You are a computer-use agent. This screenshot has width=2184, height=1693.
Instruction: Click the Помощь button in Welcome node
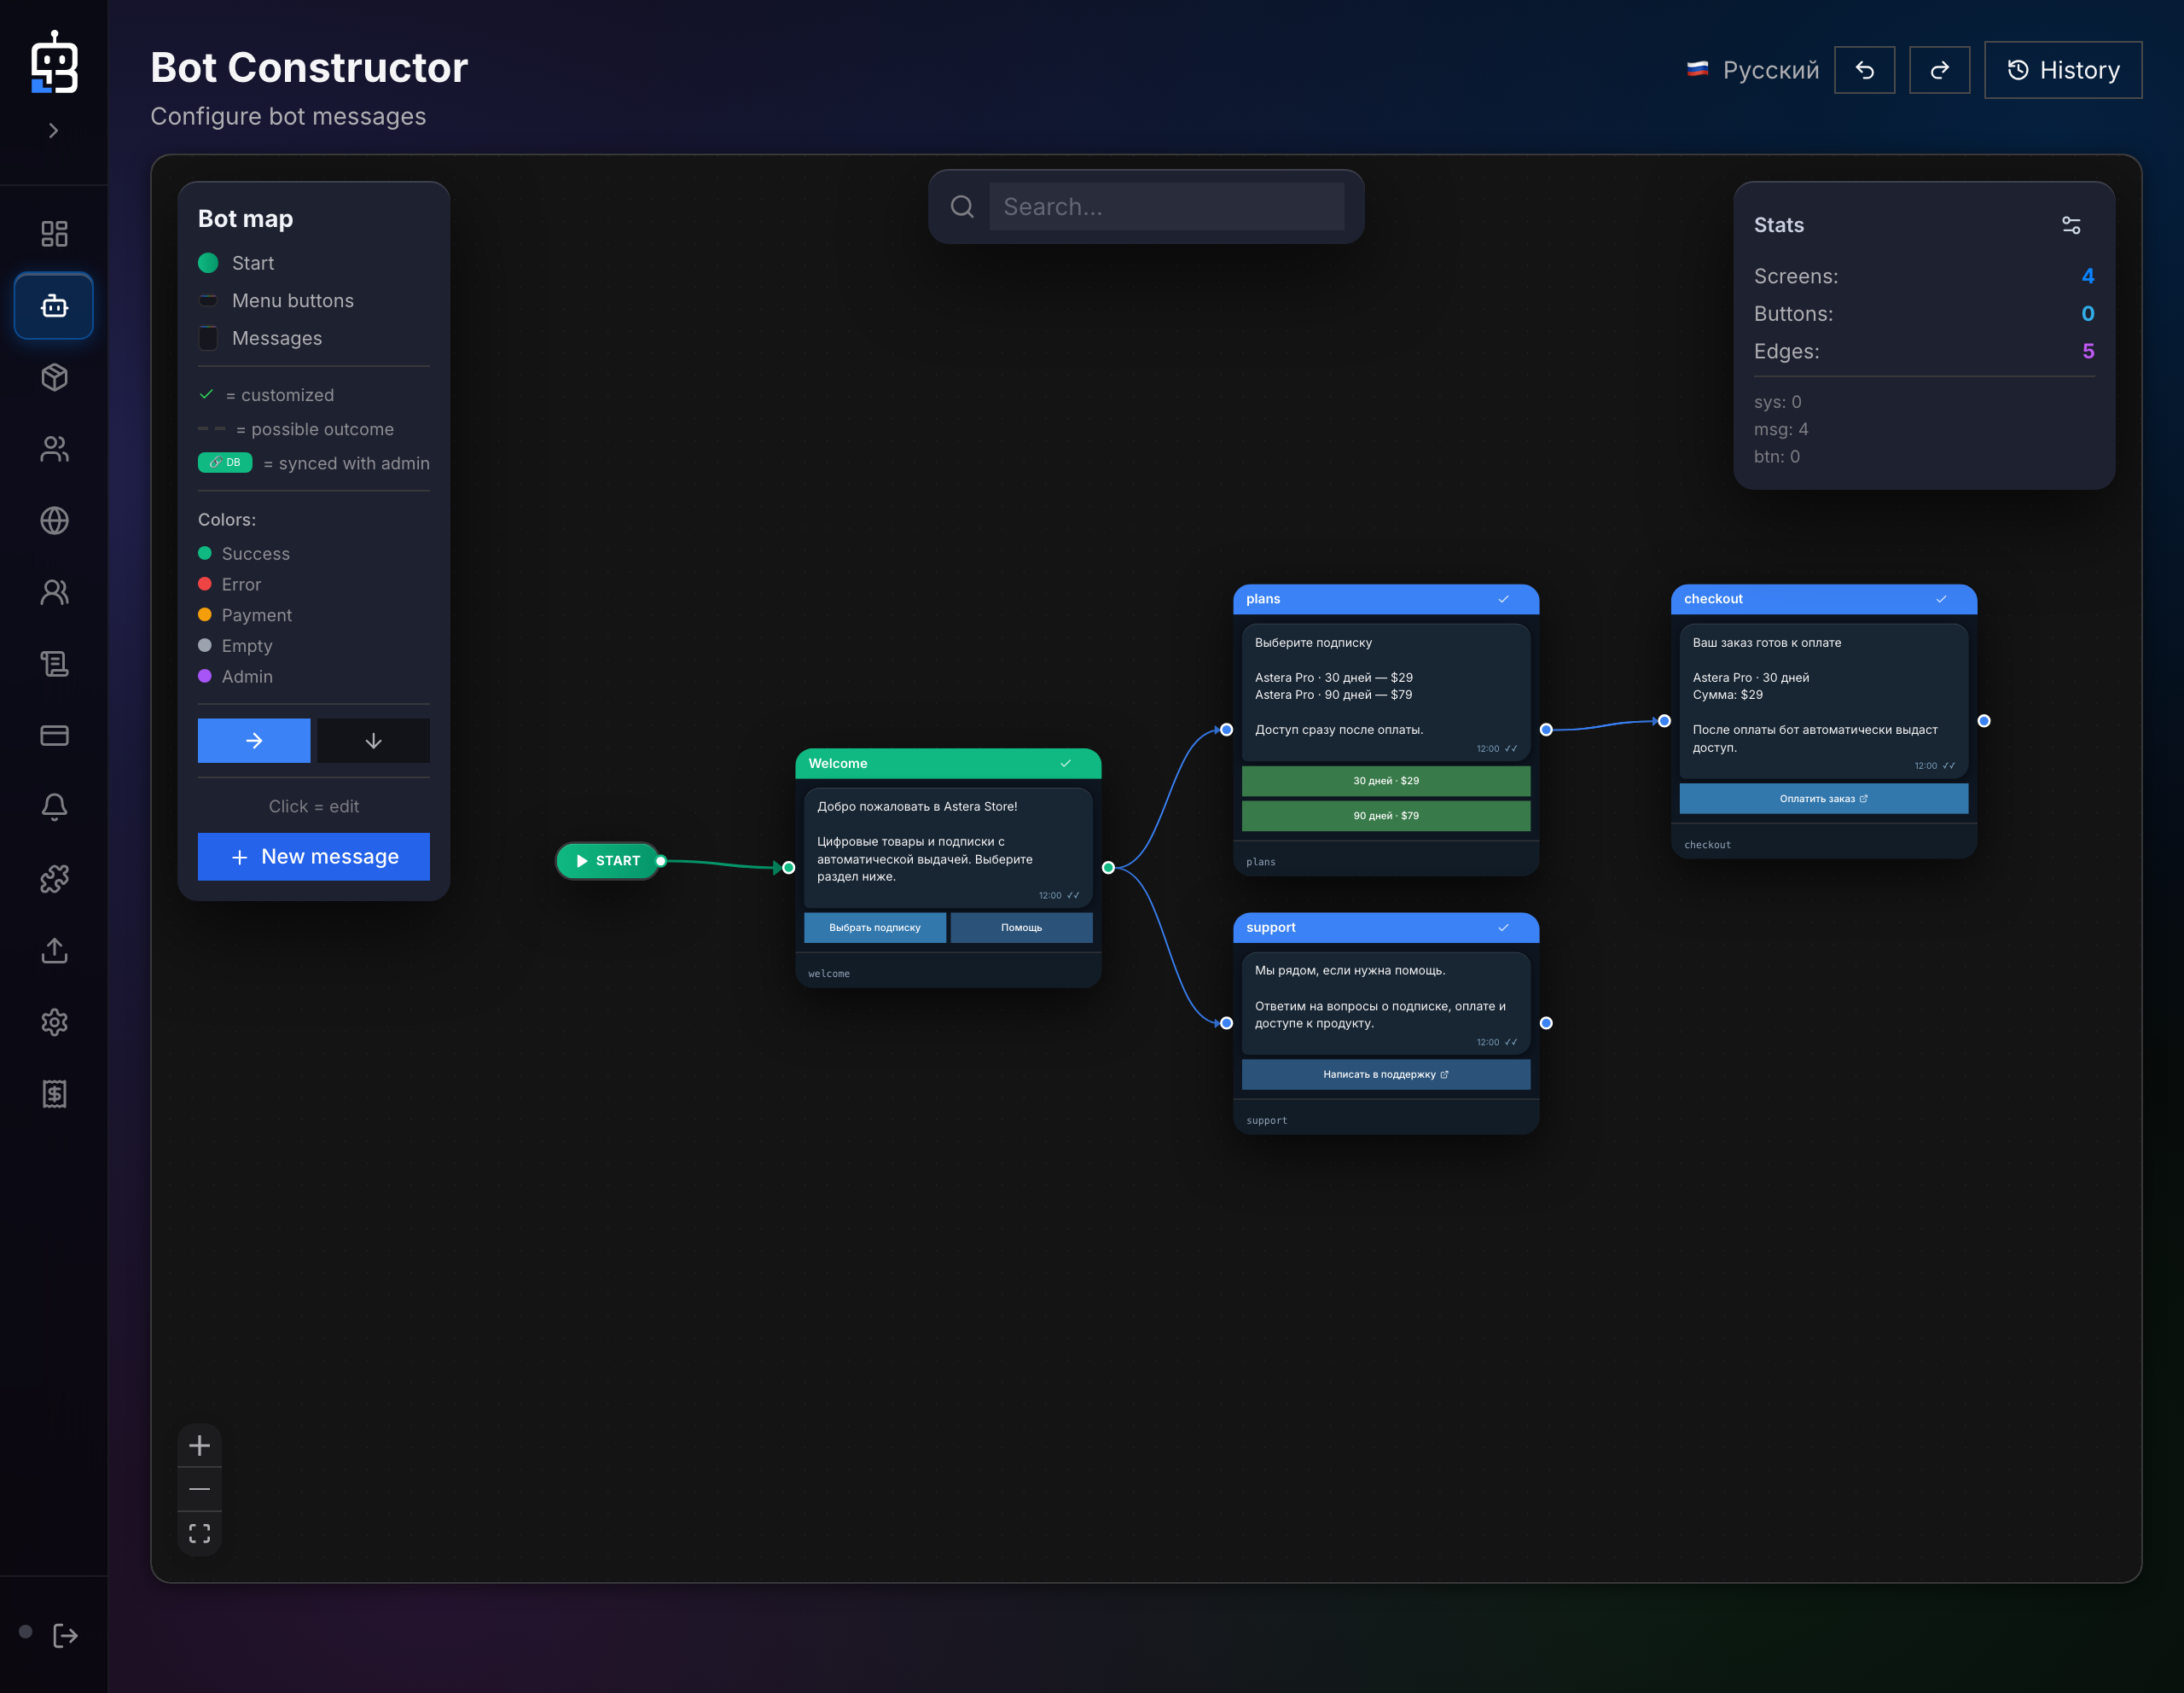1021,928
